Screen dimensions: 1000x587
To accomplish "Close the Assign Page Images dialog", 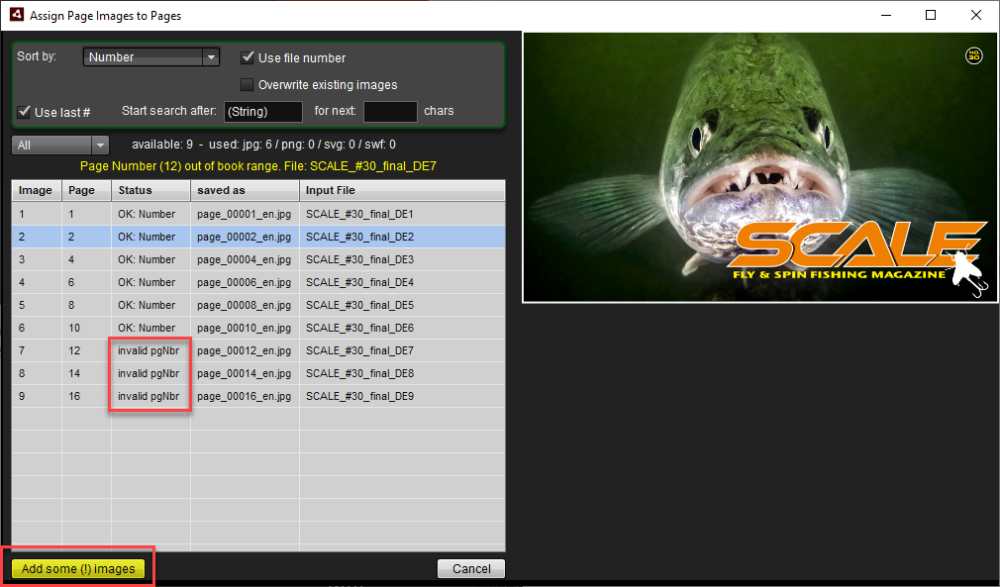I will pos(976,15).
